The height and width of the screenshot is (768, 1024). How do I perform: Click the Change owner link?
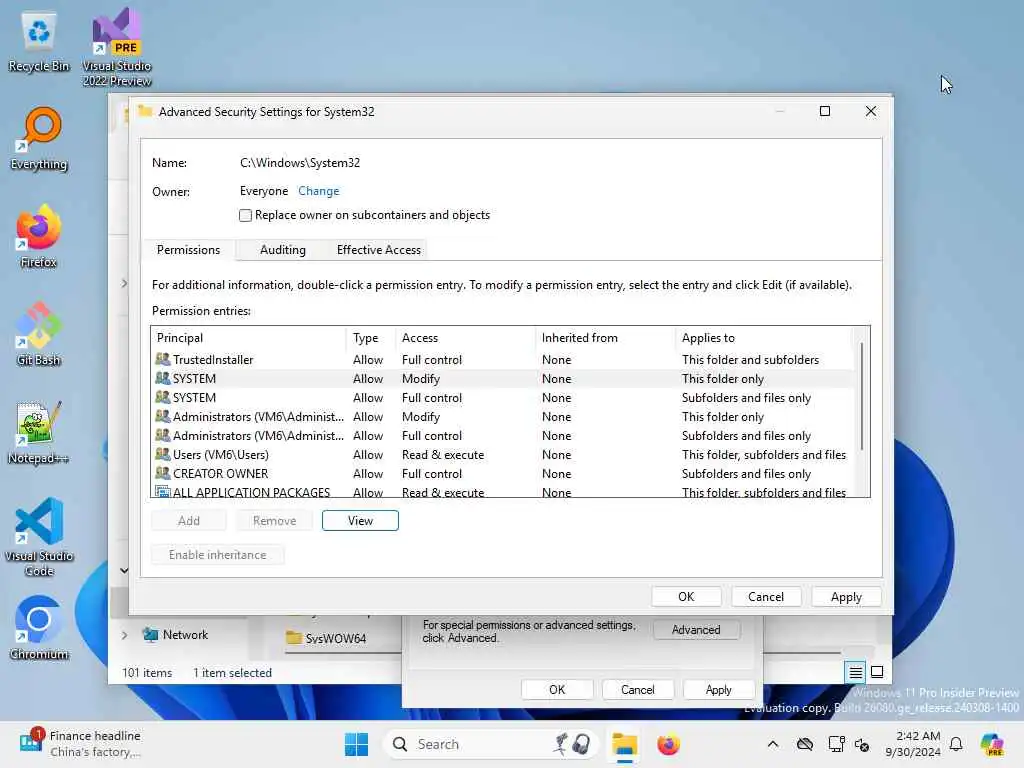click(x=319, y=191)
